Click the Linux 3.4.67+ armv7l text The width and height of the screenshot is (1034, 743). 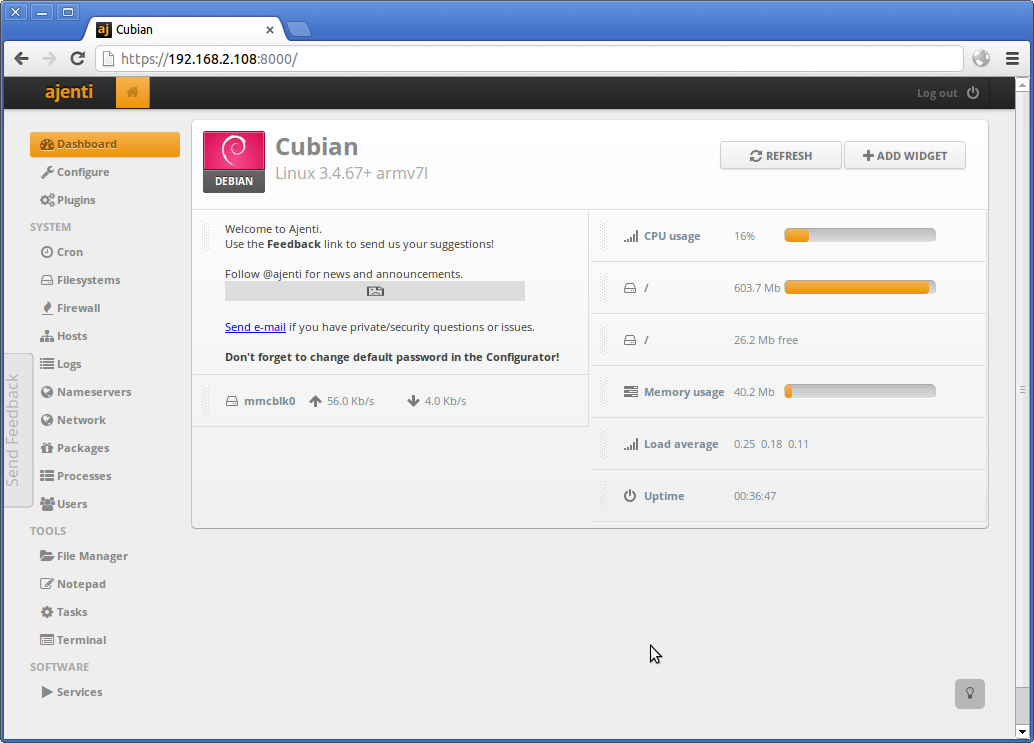[x=351, y=173]
